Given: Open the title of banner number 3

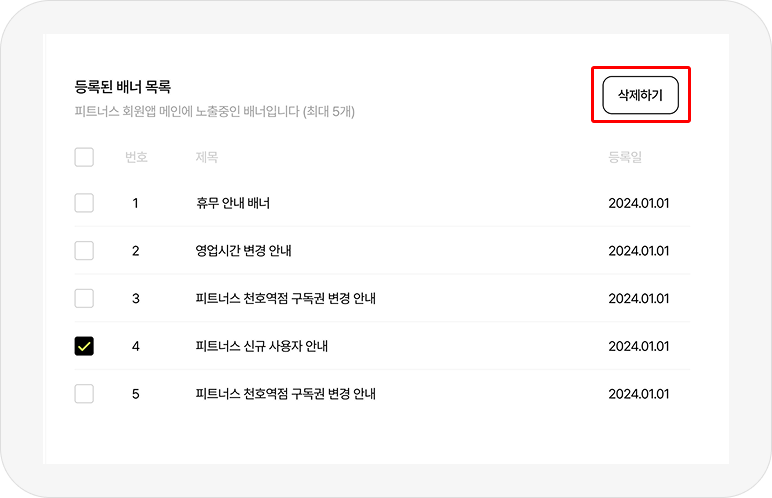Looking at the screenshot, I should tap(286, 299).
